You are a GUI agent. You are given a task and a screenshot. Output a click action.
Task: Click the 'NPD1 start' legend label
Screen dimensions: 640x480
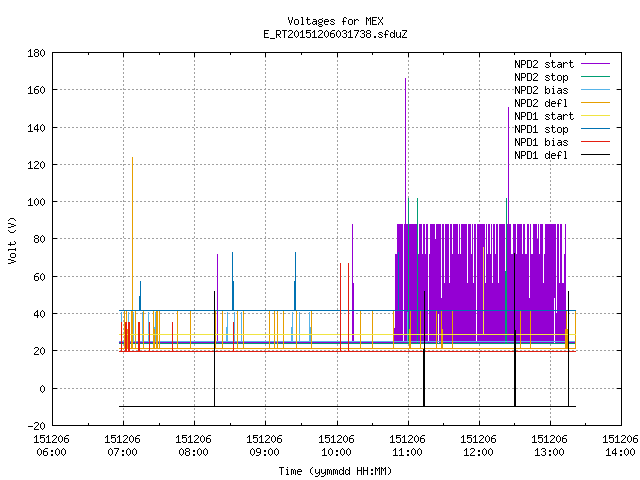pos(544,116)
